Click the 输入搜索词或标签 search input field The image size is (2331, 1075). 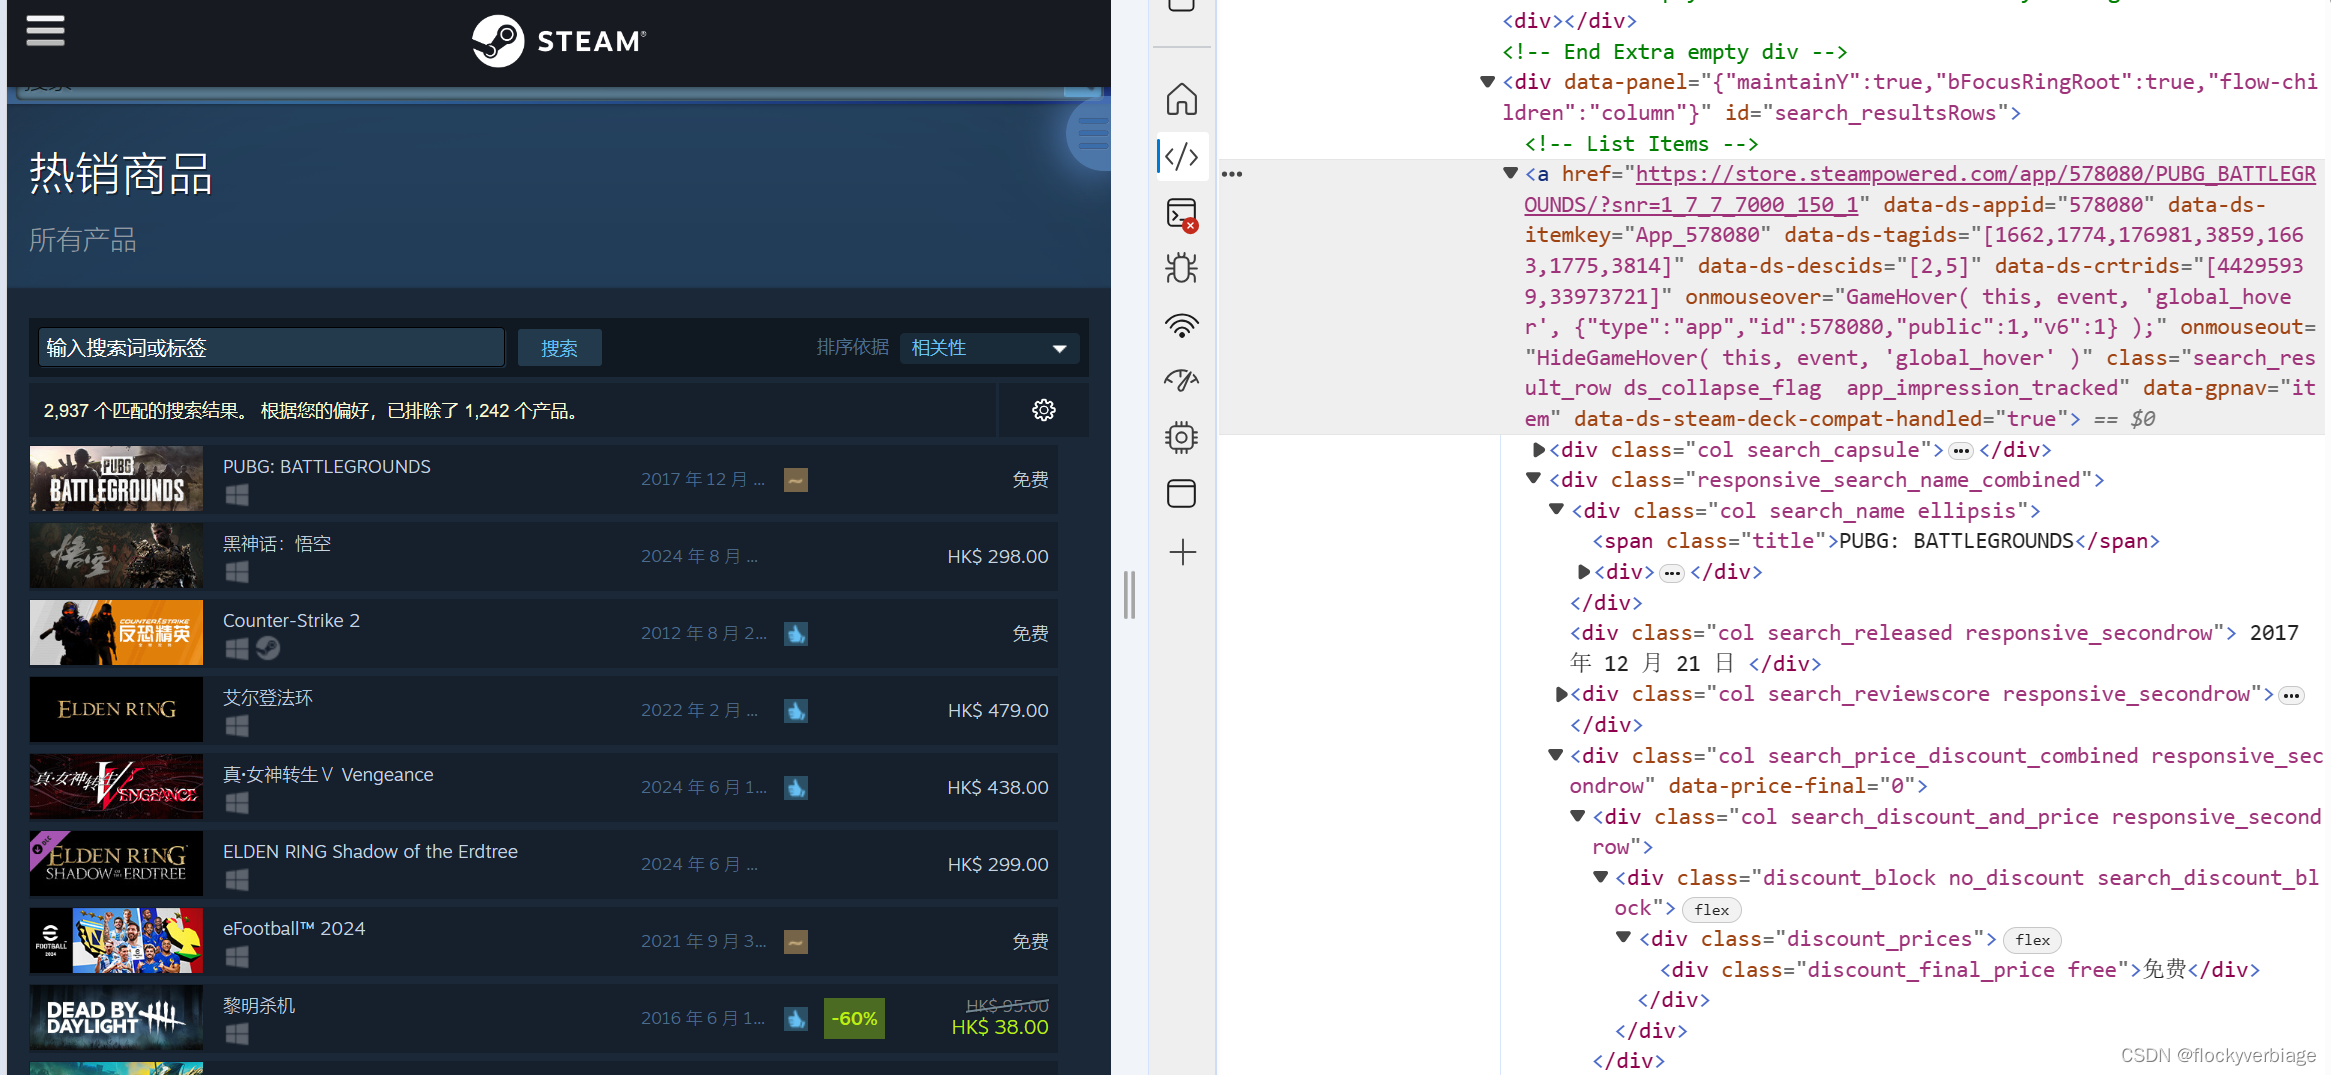pos(270,347)
